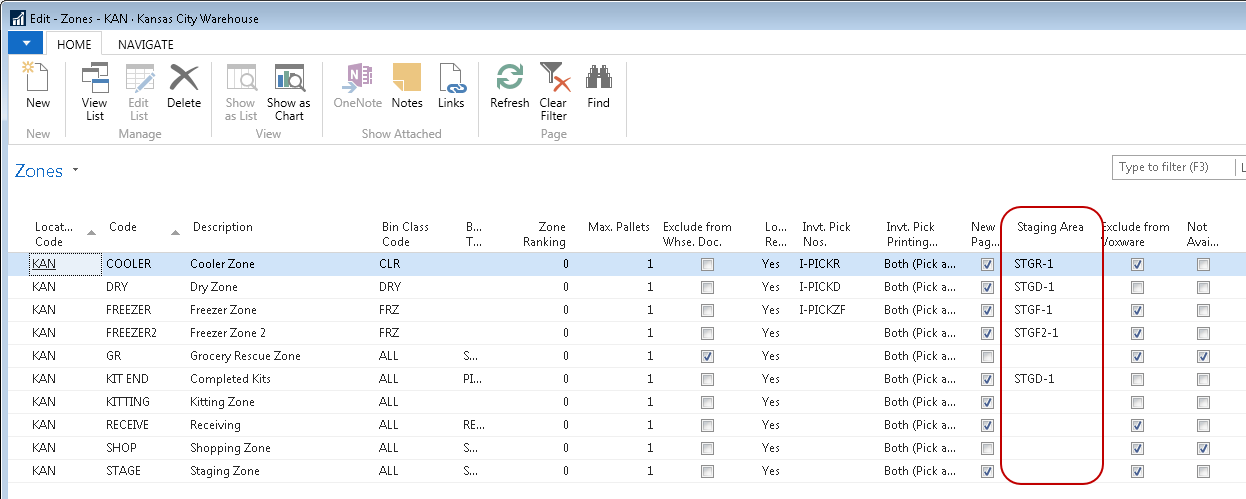Open the KAN location code link
The height and width of the screenshot is (499, 1246).
tap(43, 264)
